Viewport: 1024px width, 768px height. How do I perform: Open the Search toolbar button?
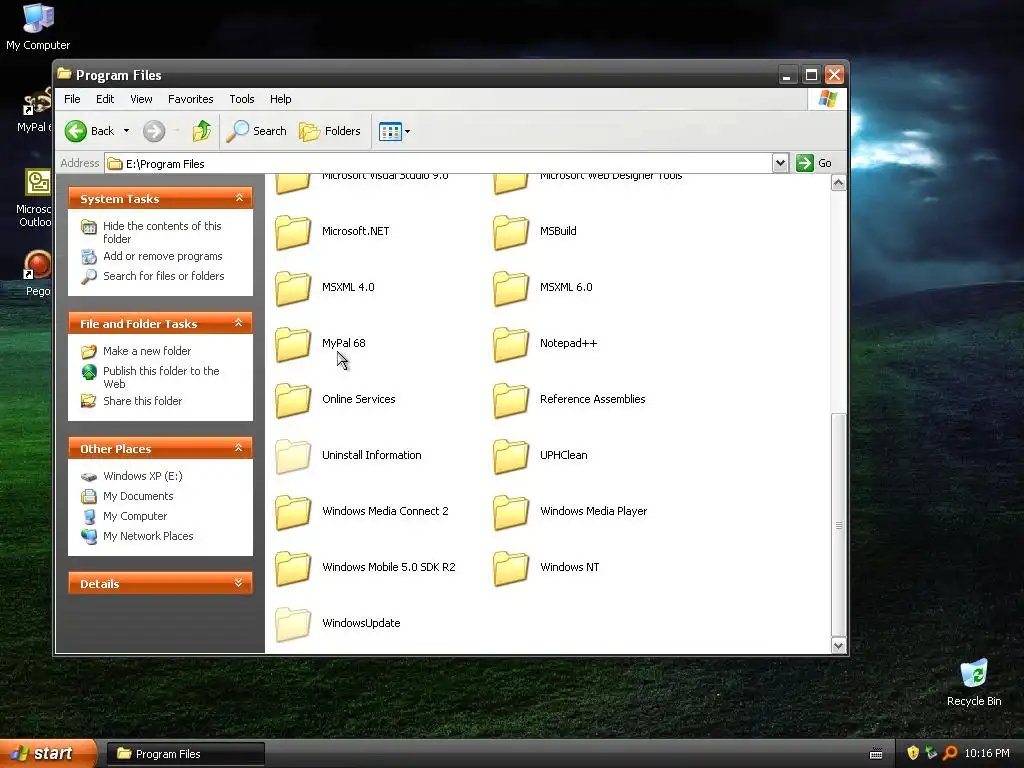point(257,131)
